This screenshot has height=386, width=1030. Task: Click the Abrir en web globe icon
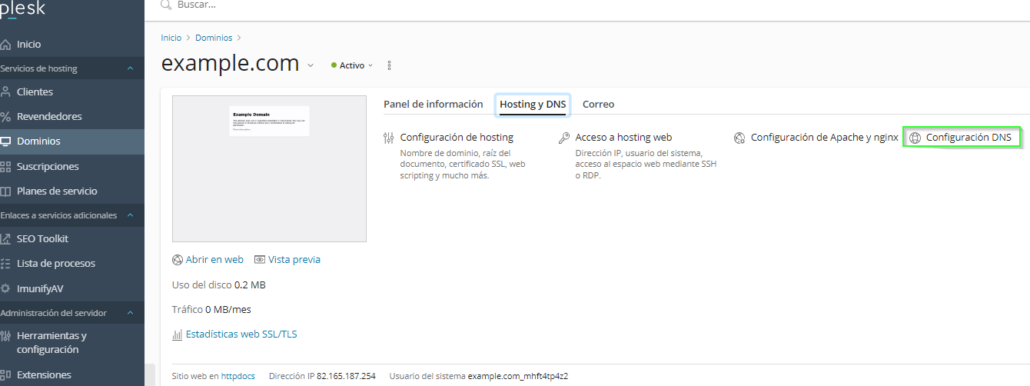(x=177, y=259)
